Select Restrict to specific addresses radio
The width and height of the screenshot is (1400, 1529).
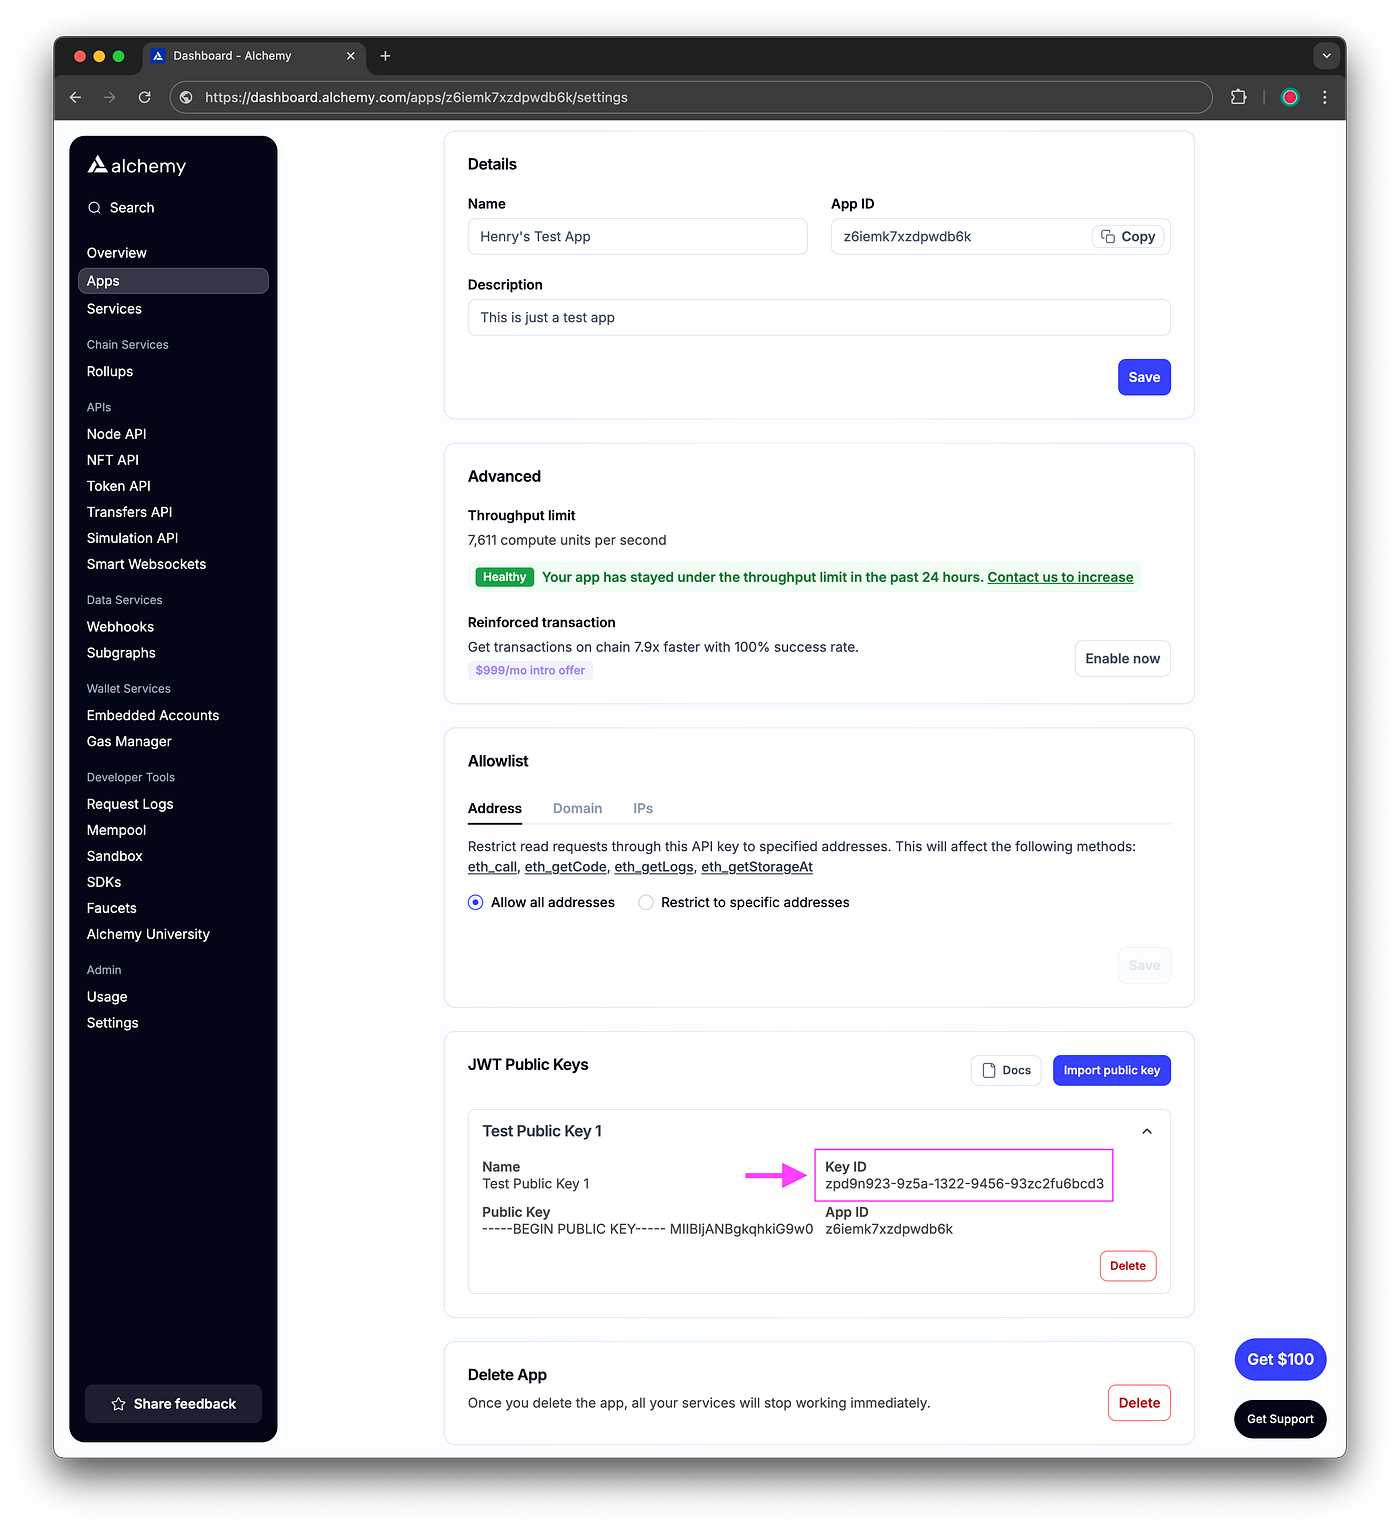pos(646,903)
